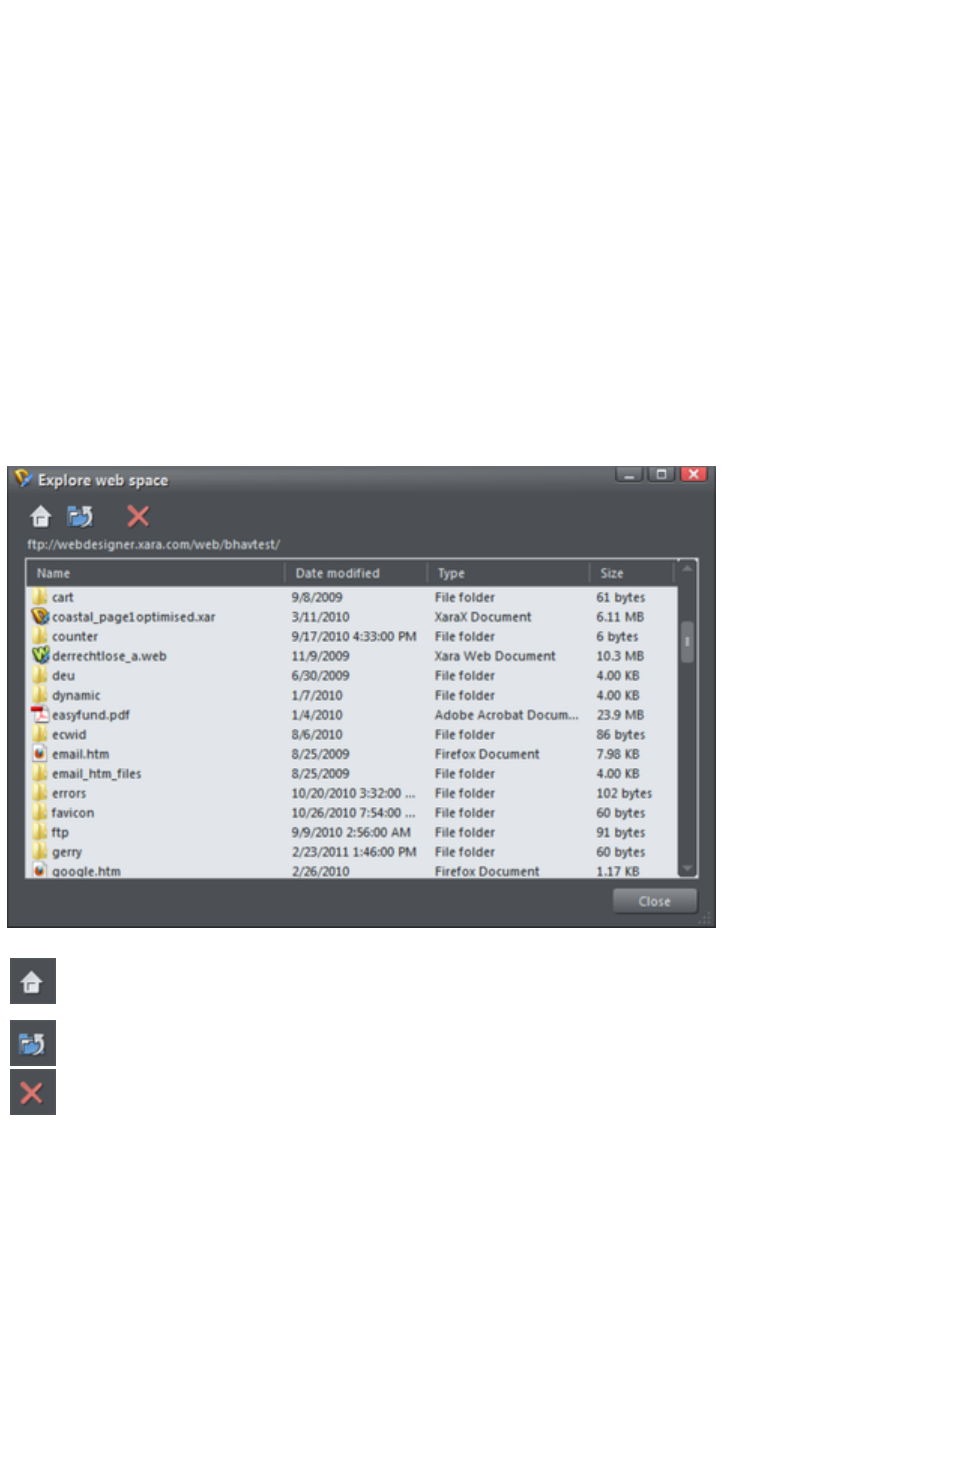Click the email.htm Firefox document icon
The width and height of the screenshot is (962, 1457).
click(40, 754)
